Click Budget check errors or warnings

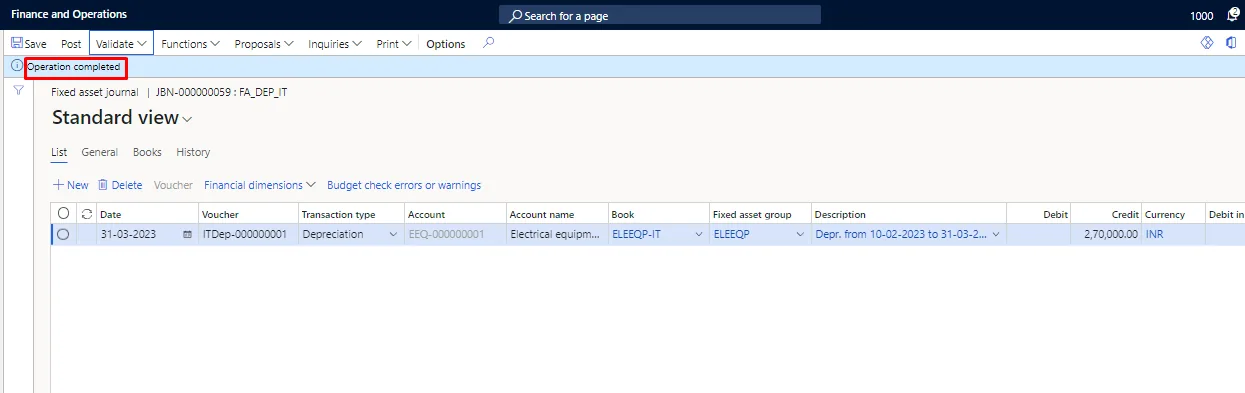(404, 185)
